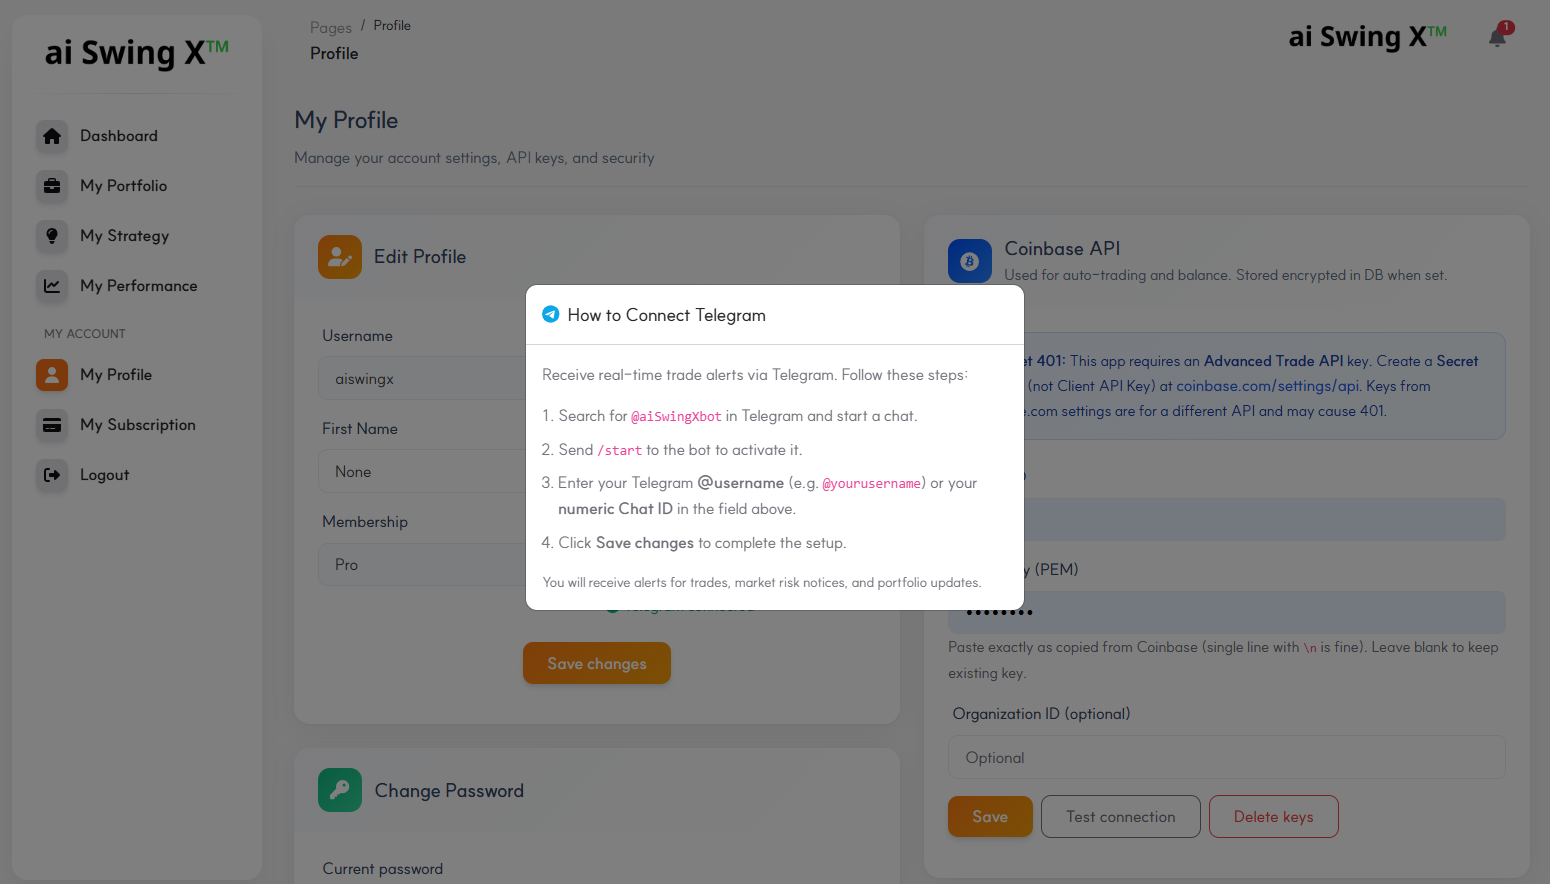
Task: Click the My Strategy lightbulb icon
Action: [x=52, y=236]
